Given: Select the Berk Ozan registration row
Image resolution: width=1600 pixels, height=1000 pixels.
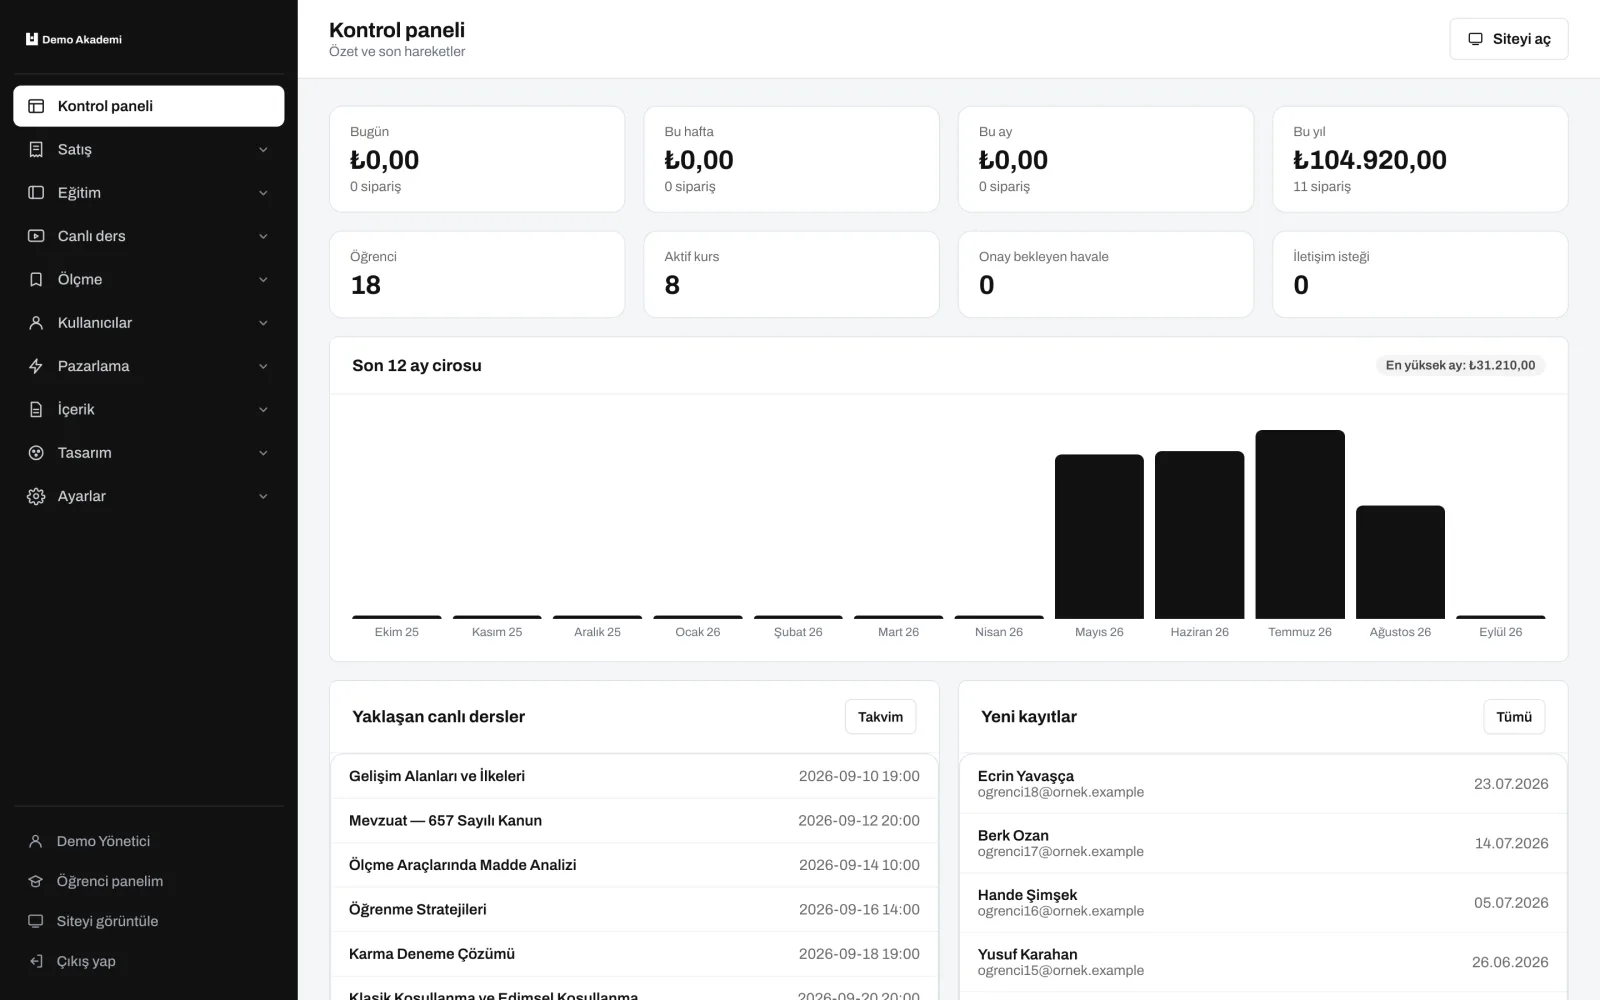Looking at the screenshot, I should (1263, 843).
